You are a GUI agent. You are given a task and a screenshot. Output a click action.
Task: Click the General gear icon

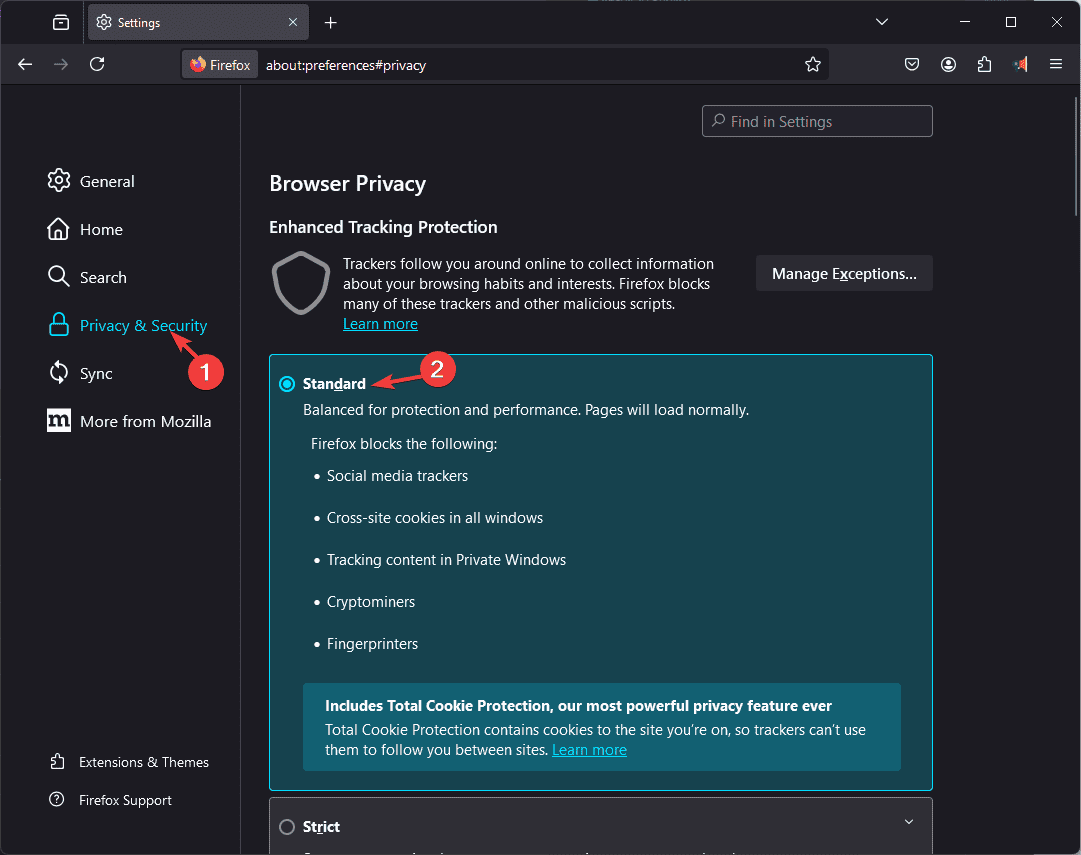pyautogui.click(x=59, y=181)
